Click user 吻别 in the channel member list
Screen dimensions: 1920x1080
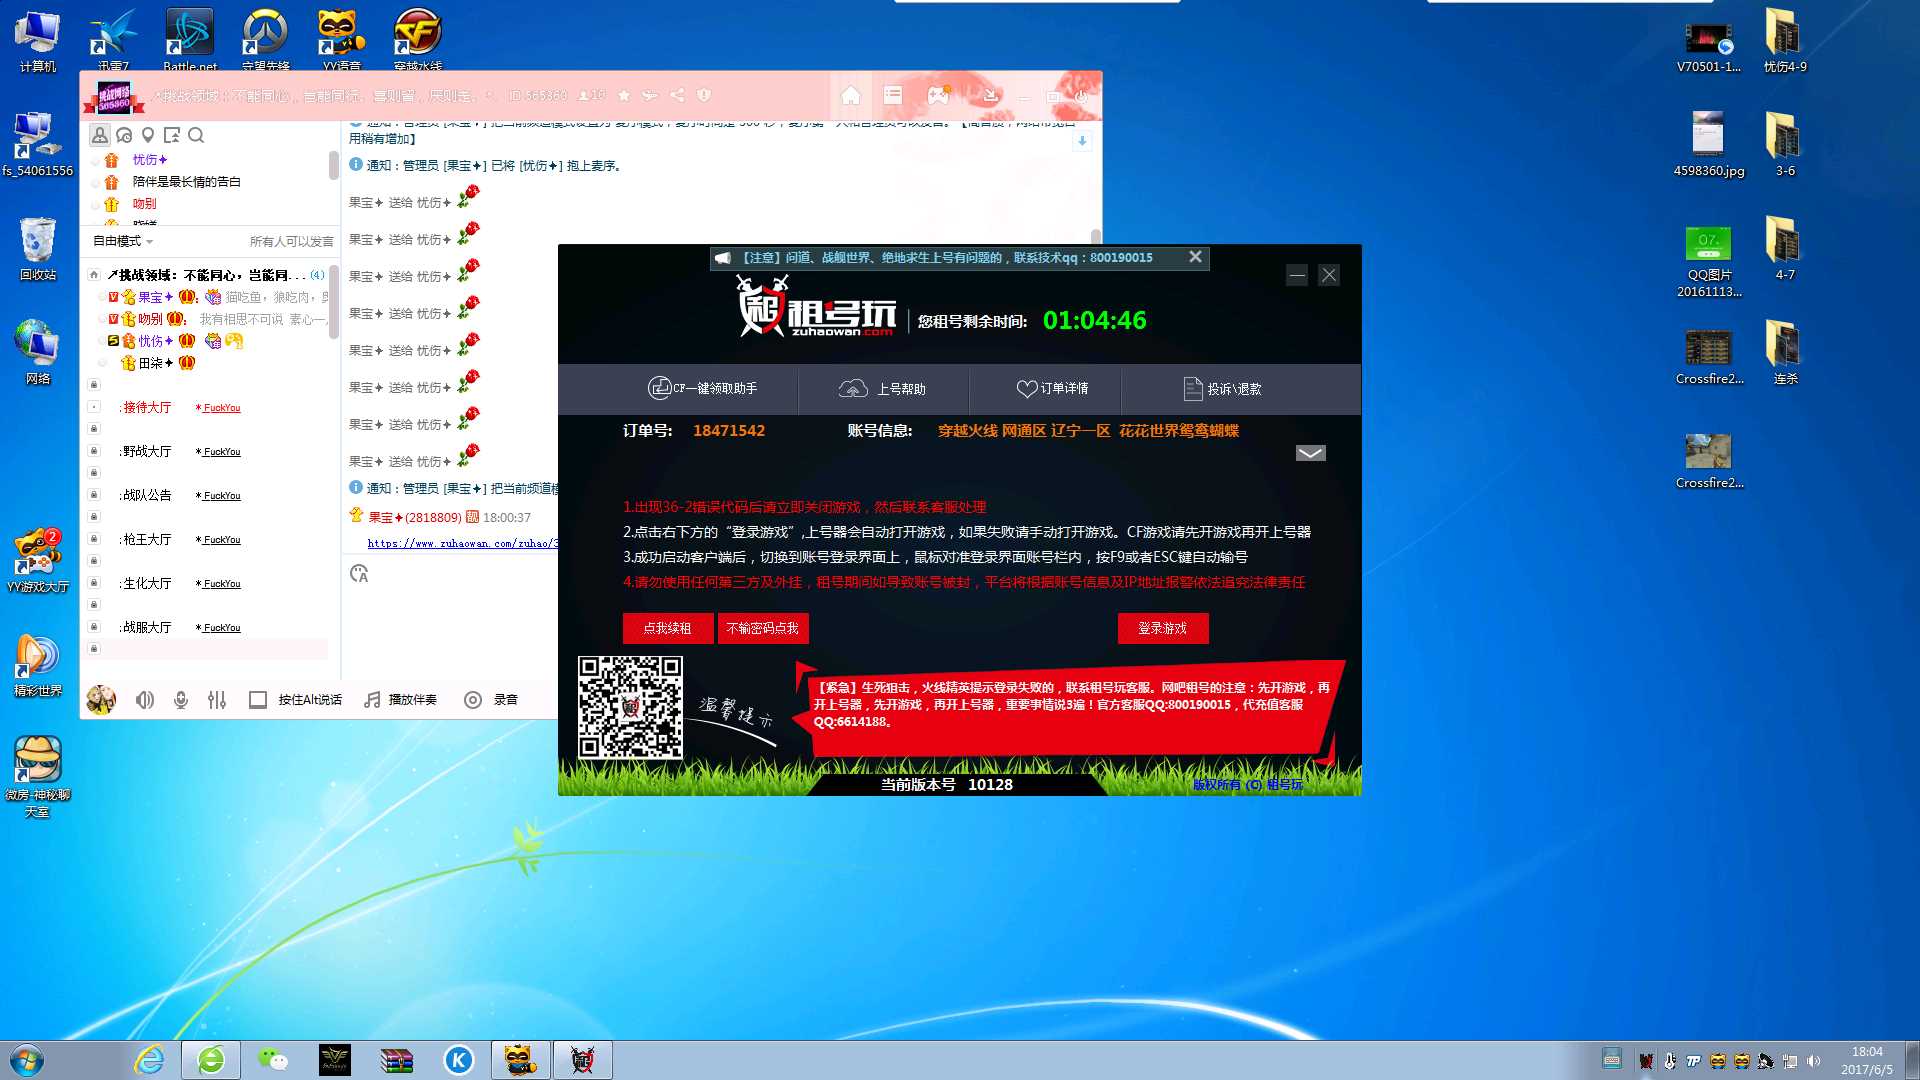coord(150,319)
